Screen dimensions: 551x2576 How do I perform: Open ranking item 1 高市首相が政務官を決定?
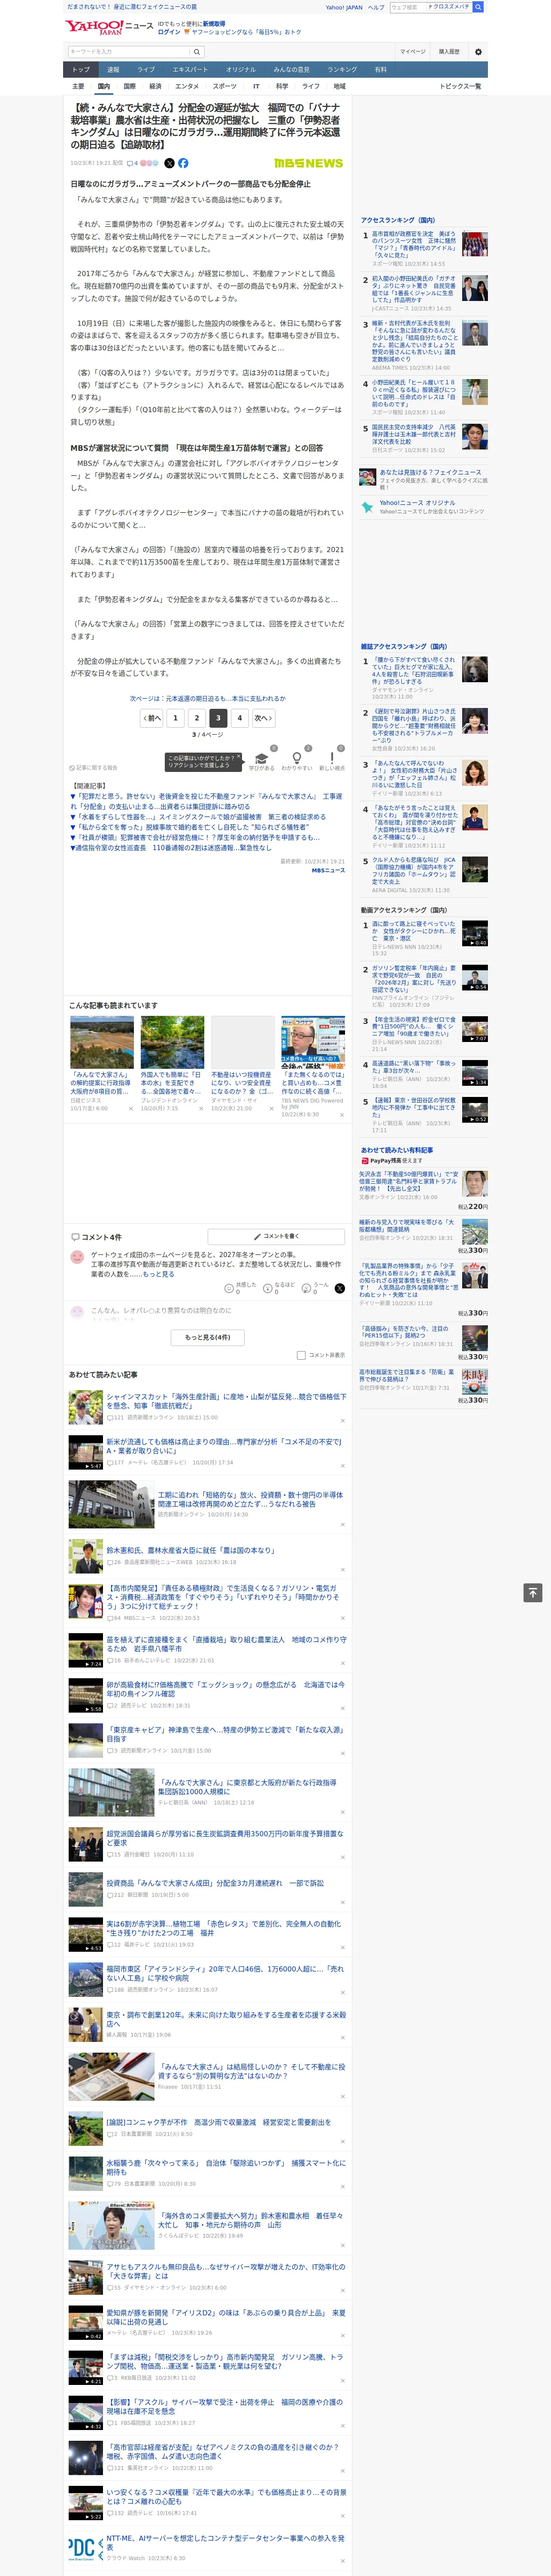(x=414, y=244)
